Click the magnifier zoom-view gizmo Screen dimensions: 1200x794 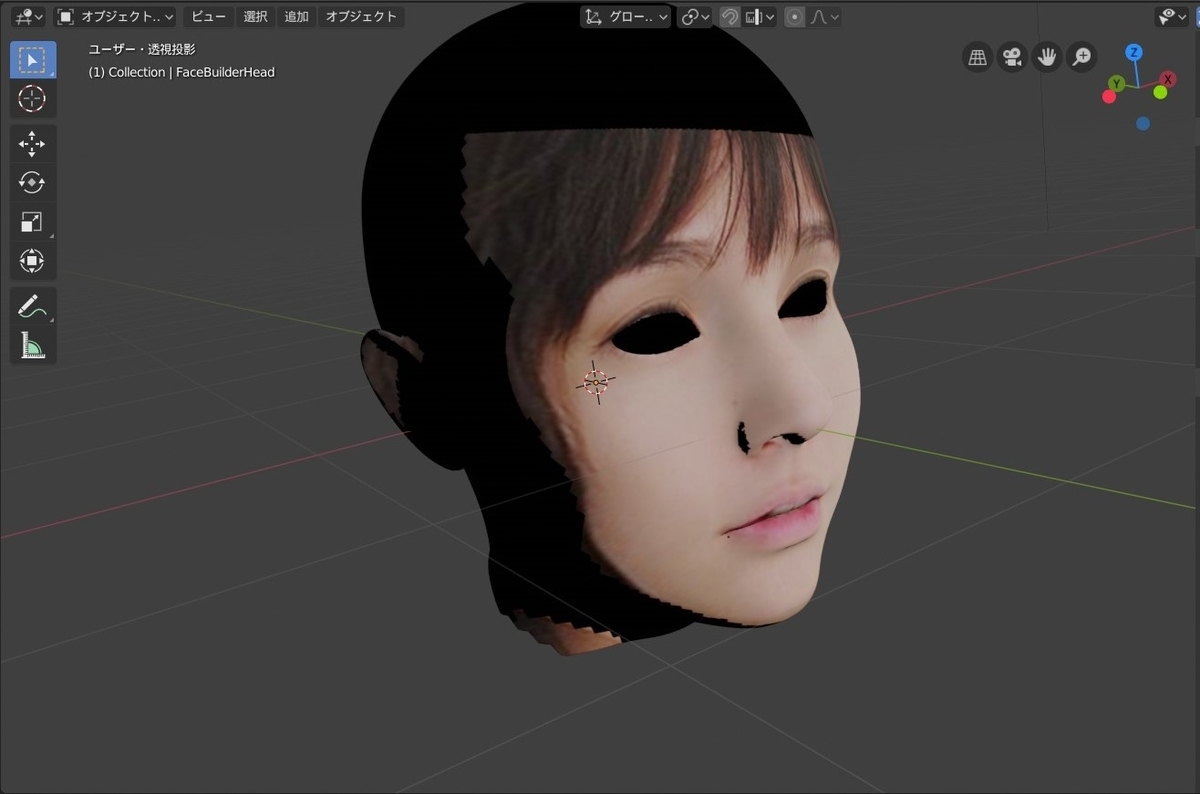pos(1081,57)
